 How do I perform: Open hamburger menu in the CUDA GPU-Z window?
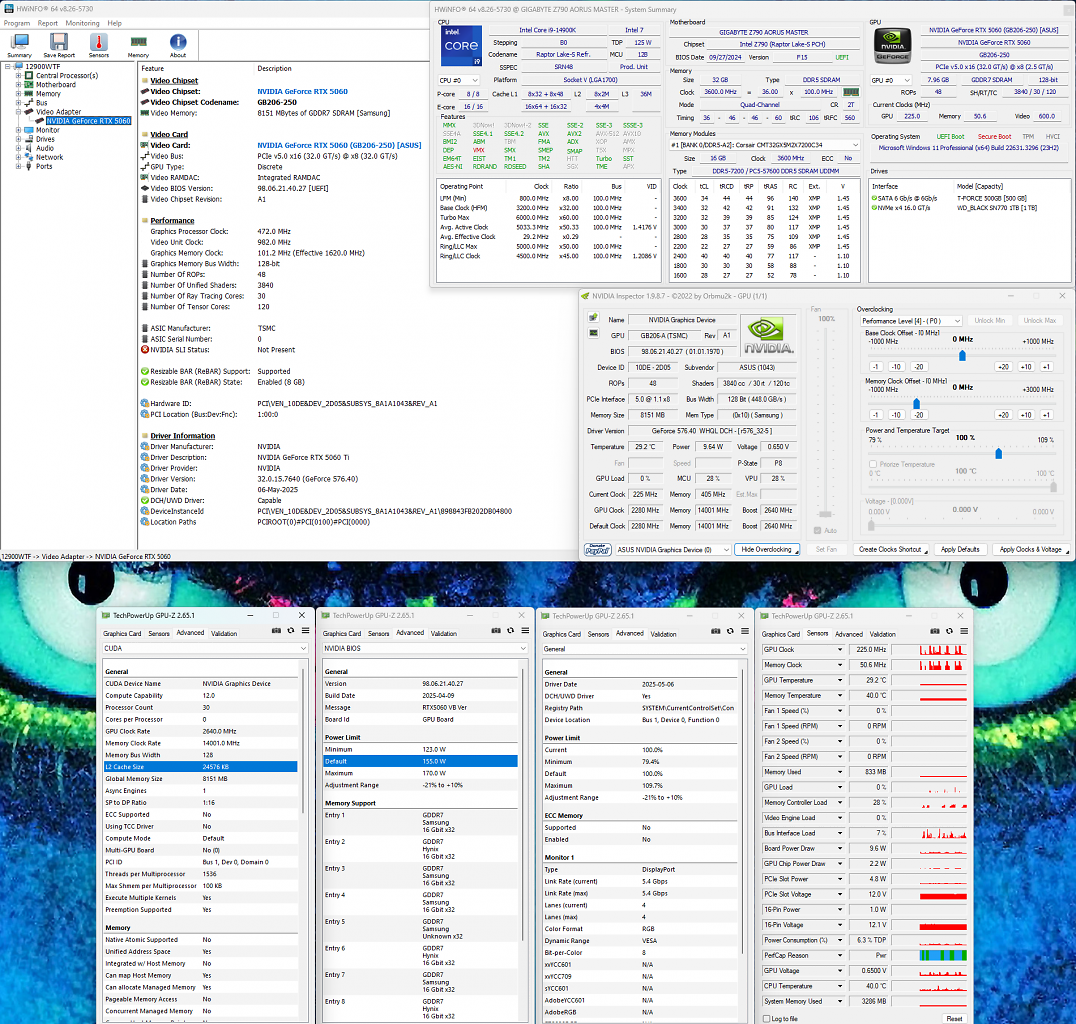(x=305, y=631)
